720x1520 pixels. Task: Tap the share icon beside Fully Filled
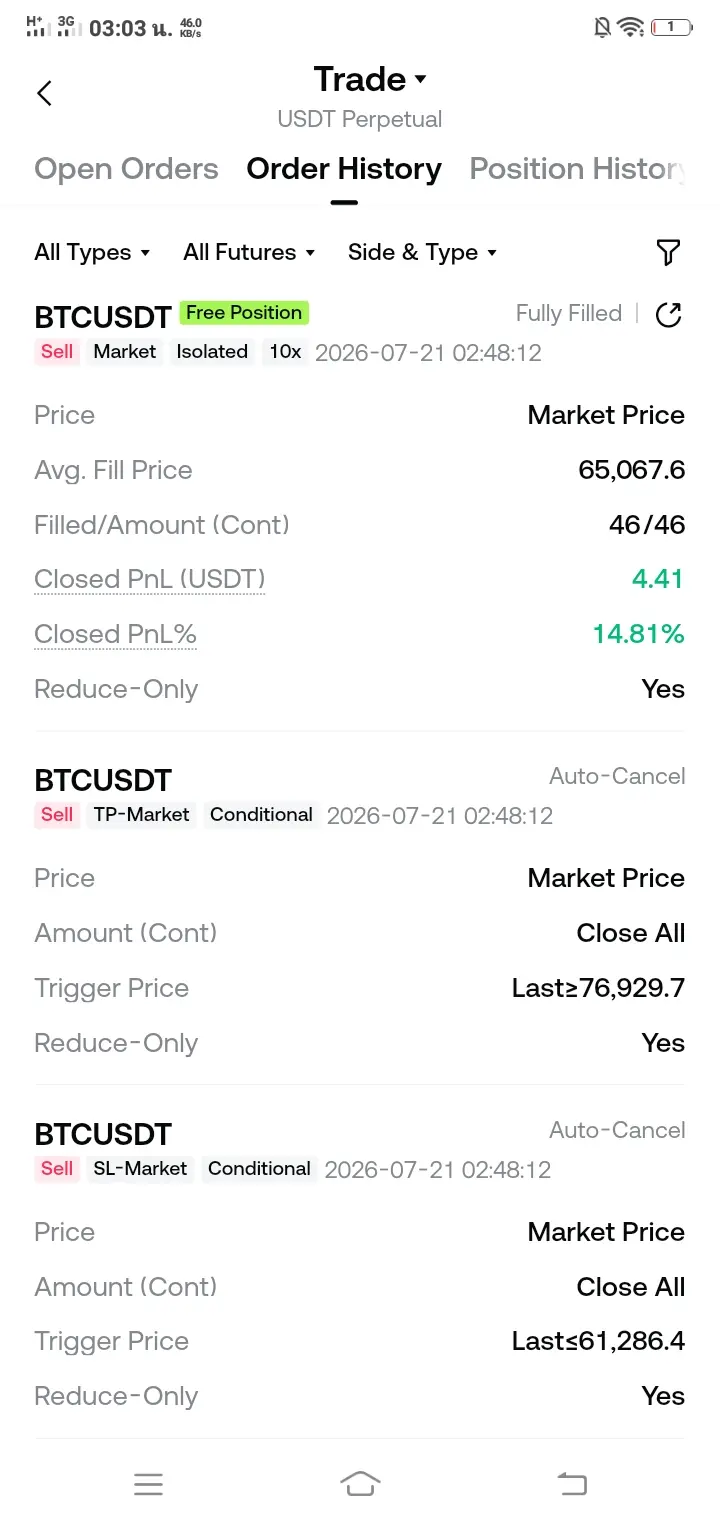pyautogui.click(x=668, y=315)
